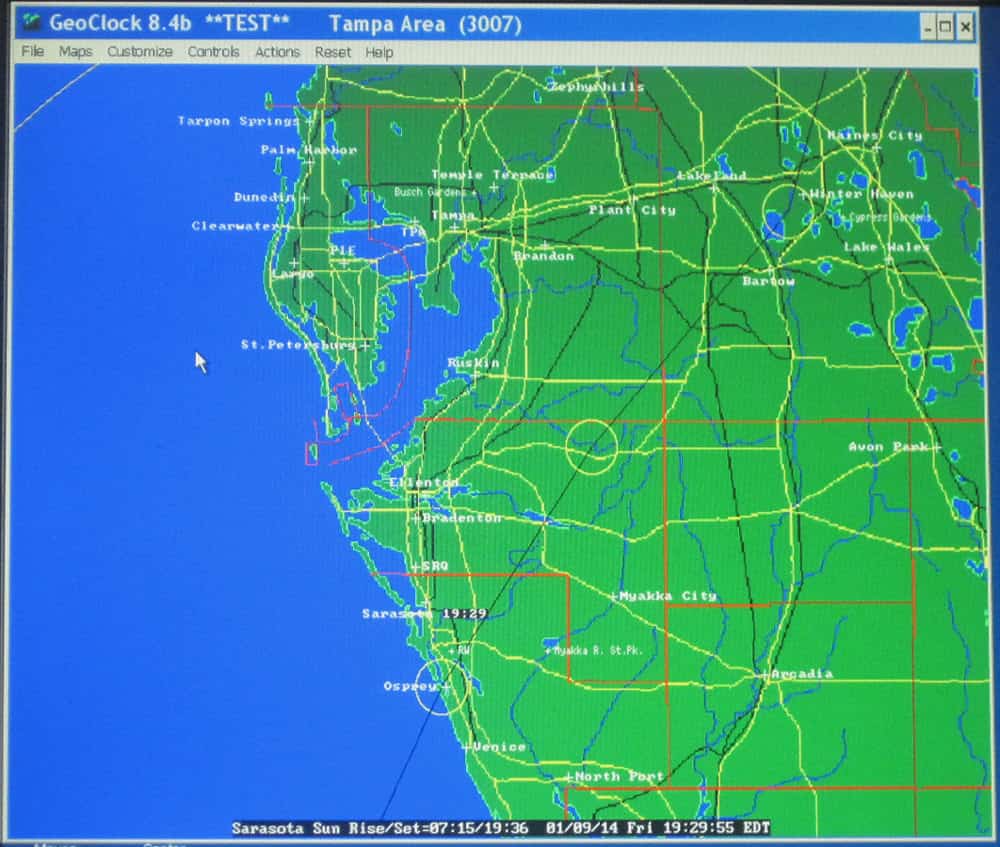Open the Actions menu
Image resolution: width=1000 pixels, height=847 pixels.
(277, 52)
